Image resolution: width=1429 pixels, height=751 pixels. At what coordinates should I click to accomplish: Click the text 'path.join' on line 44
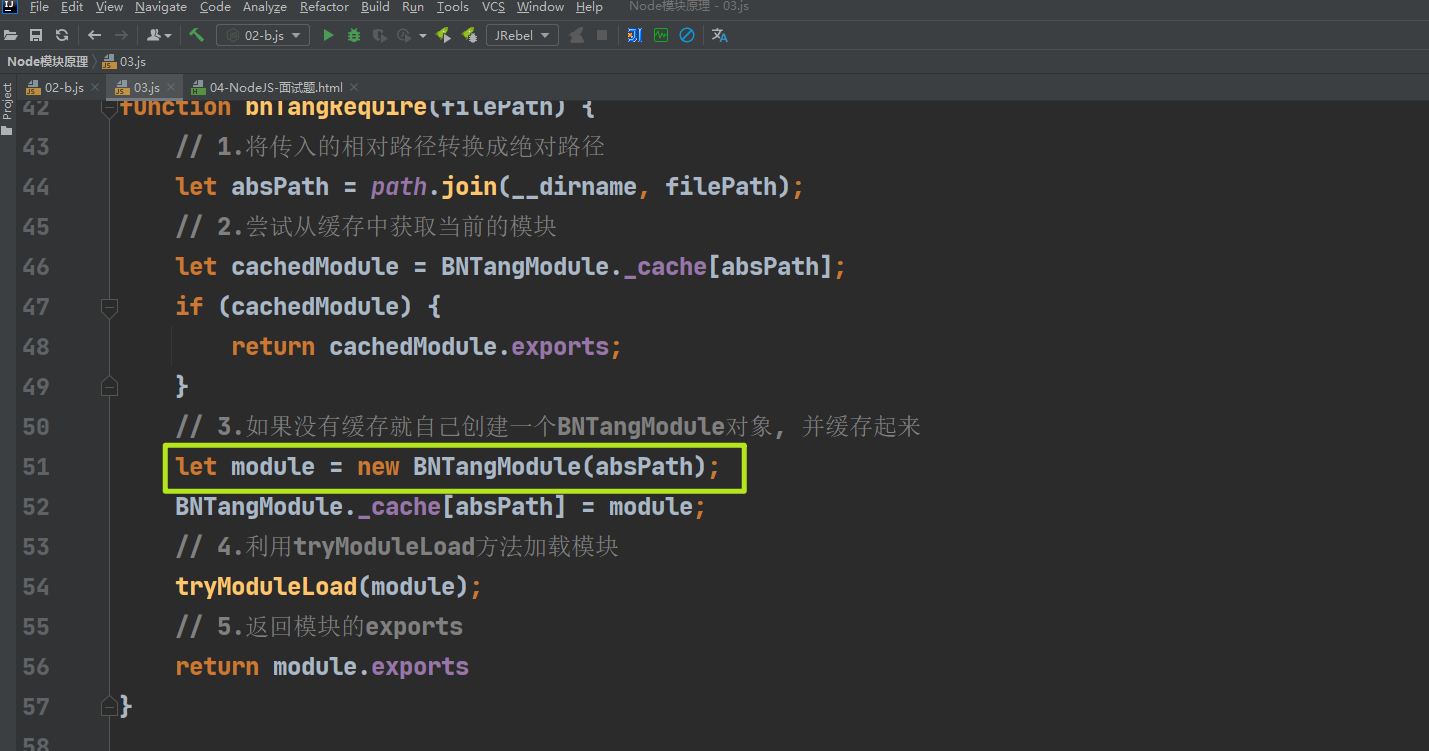(x=435, y=187)
